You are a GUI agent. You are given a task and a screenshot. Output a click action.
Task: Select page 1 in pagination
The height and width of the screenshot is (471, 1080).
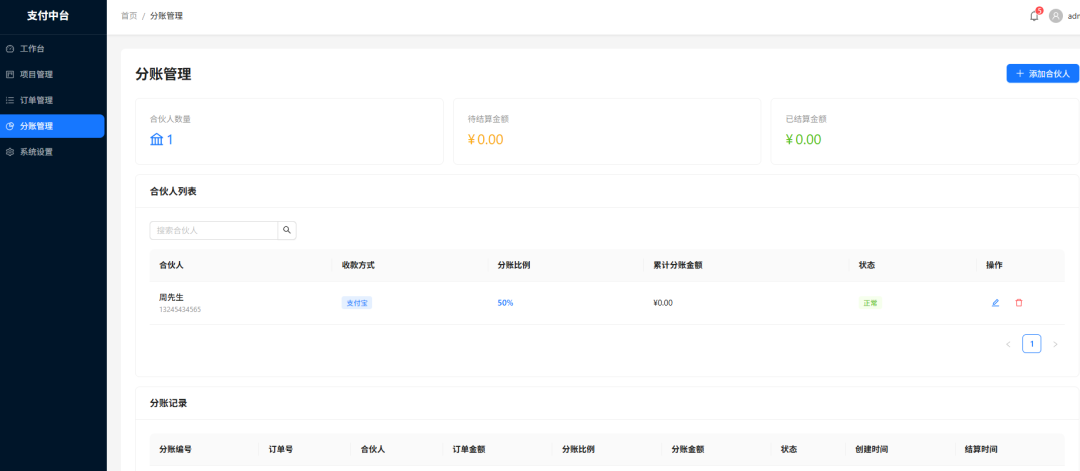point(1031,344)
